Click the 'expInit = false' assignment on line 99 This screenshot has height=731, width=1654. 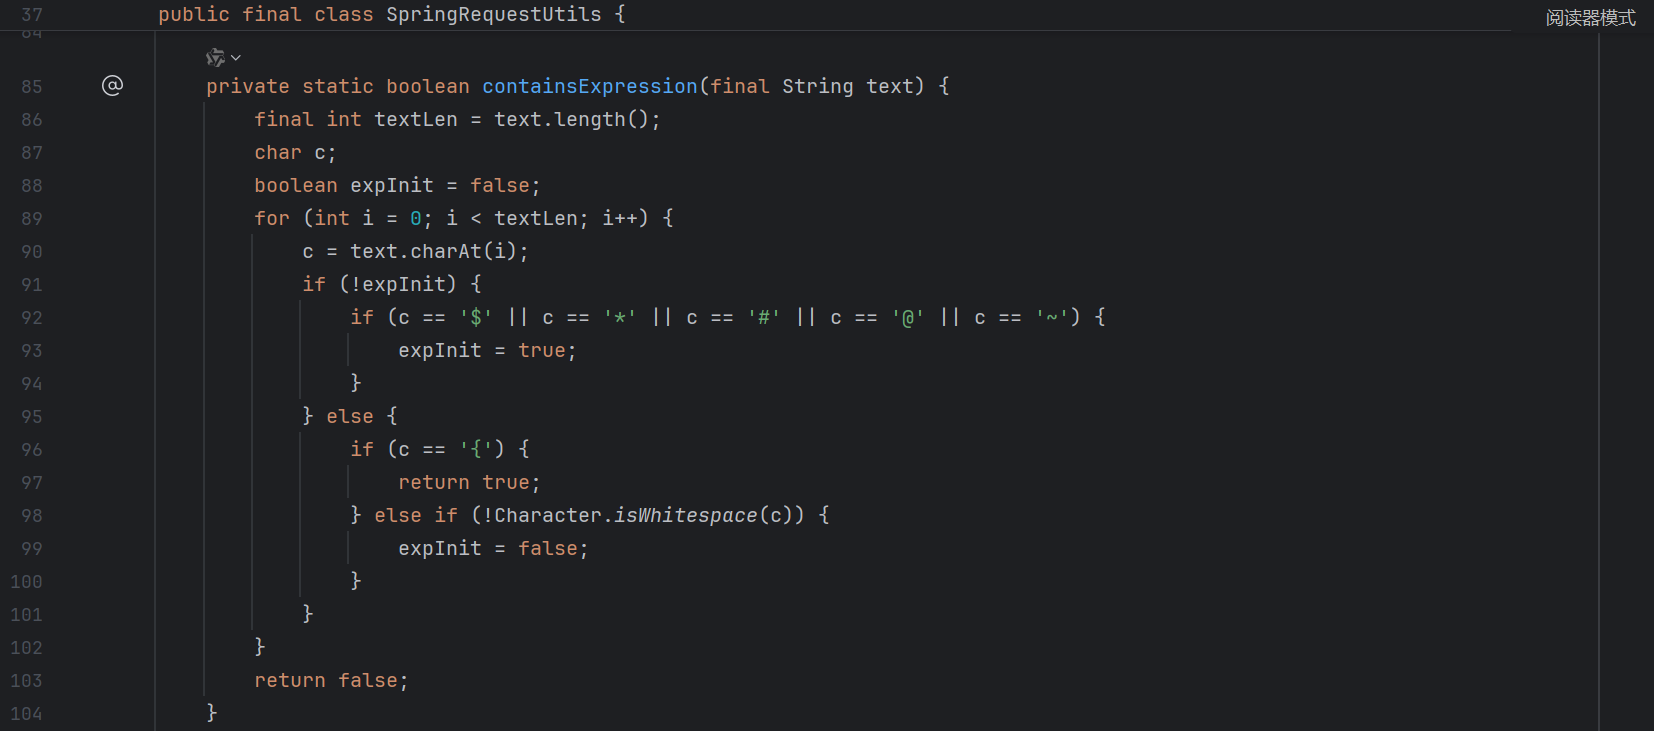click(492, 549)
